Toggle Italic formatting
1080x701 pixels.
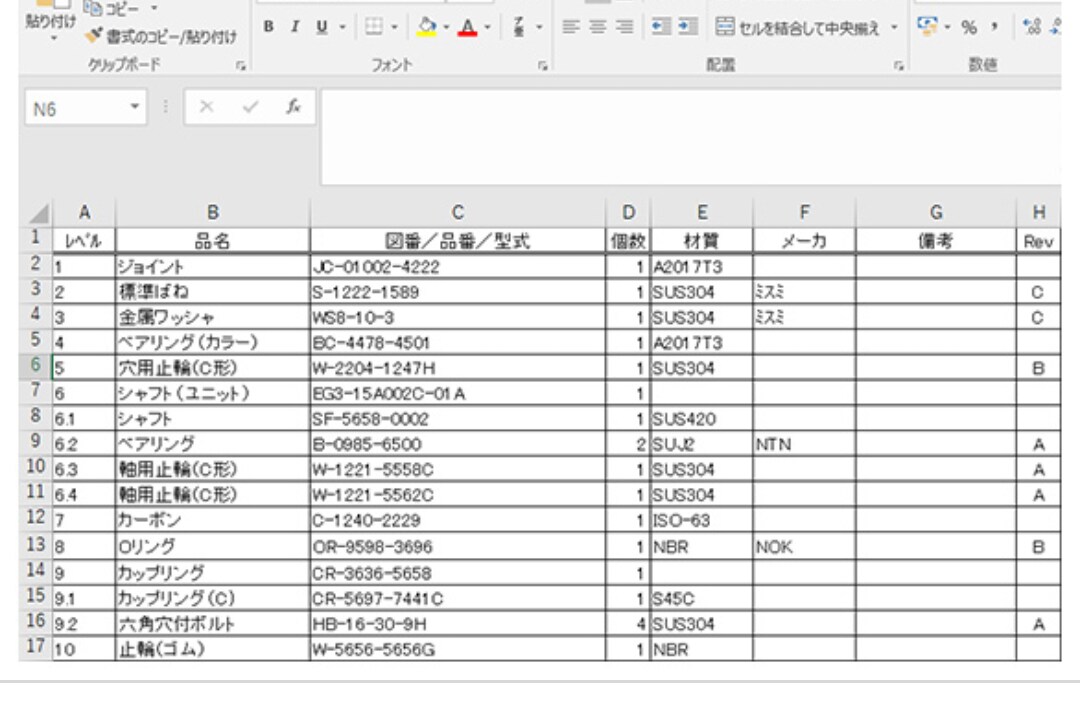click(x=295, y=27)
